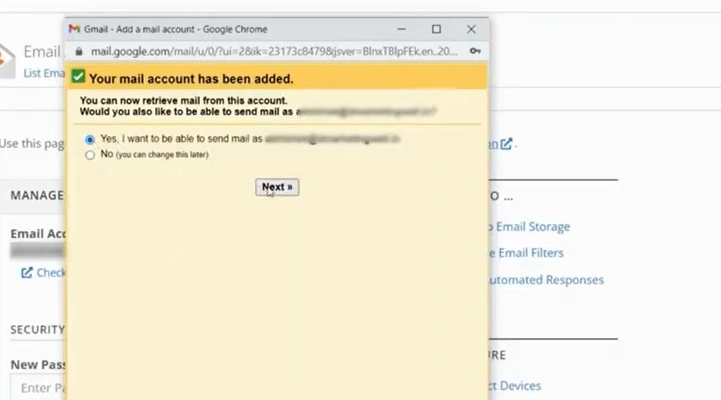Click the Email orange envelope logo icon

tap(7, 60)
